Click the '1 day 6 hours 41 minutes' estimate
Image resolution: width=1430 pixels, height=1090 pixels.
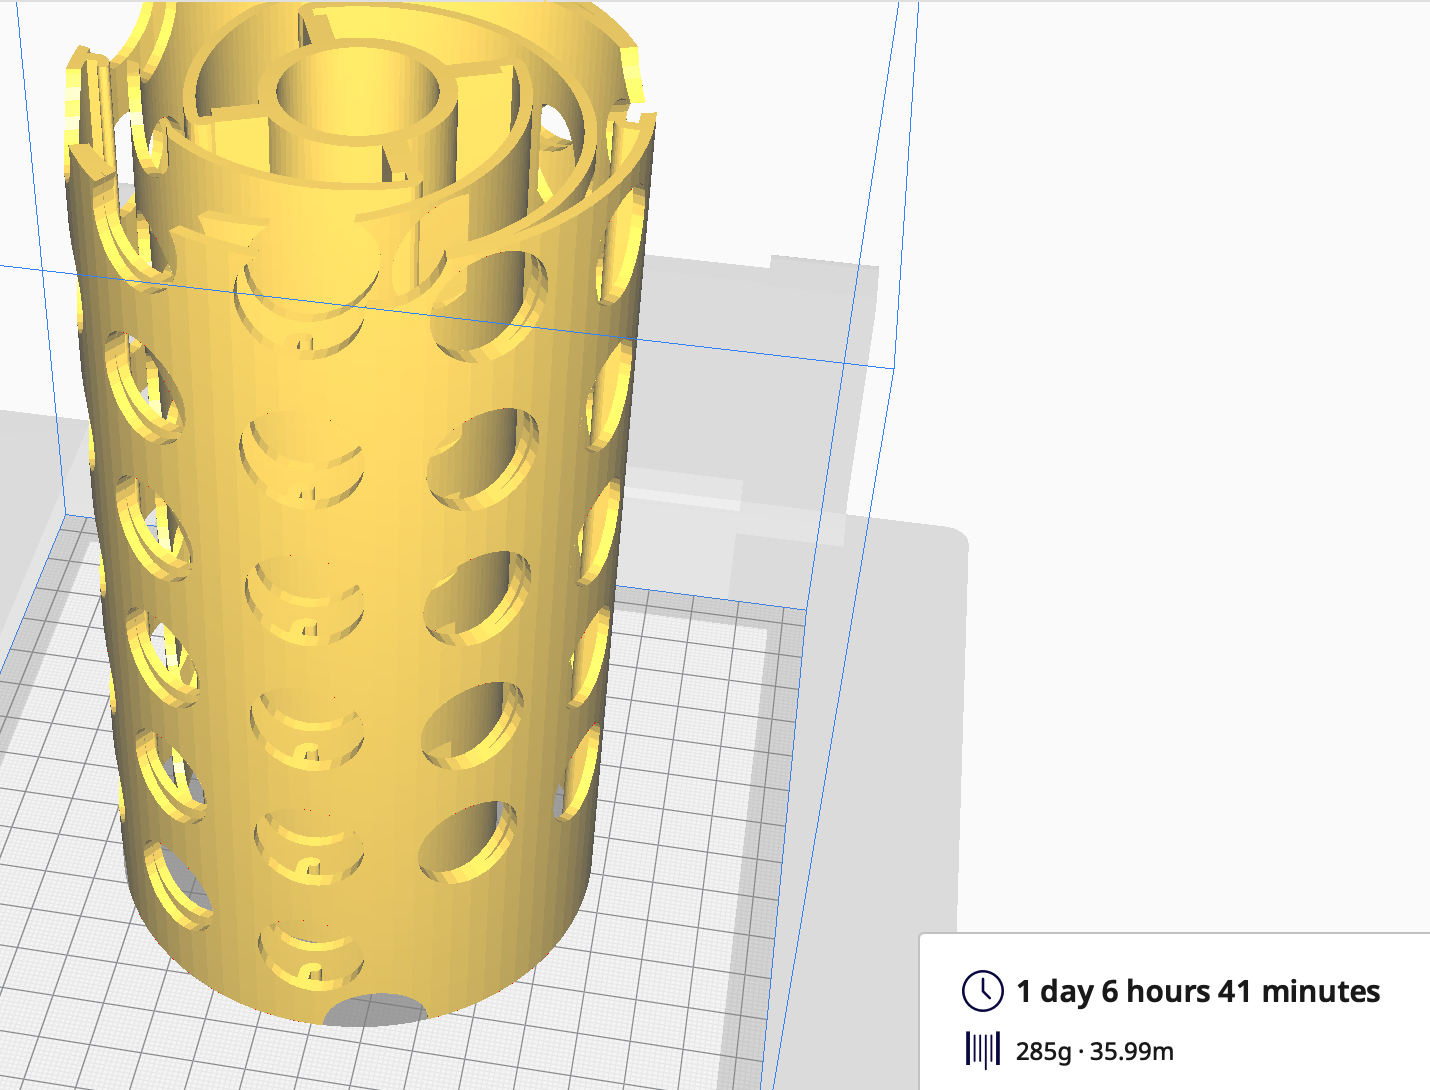point(1198,991)
